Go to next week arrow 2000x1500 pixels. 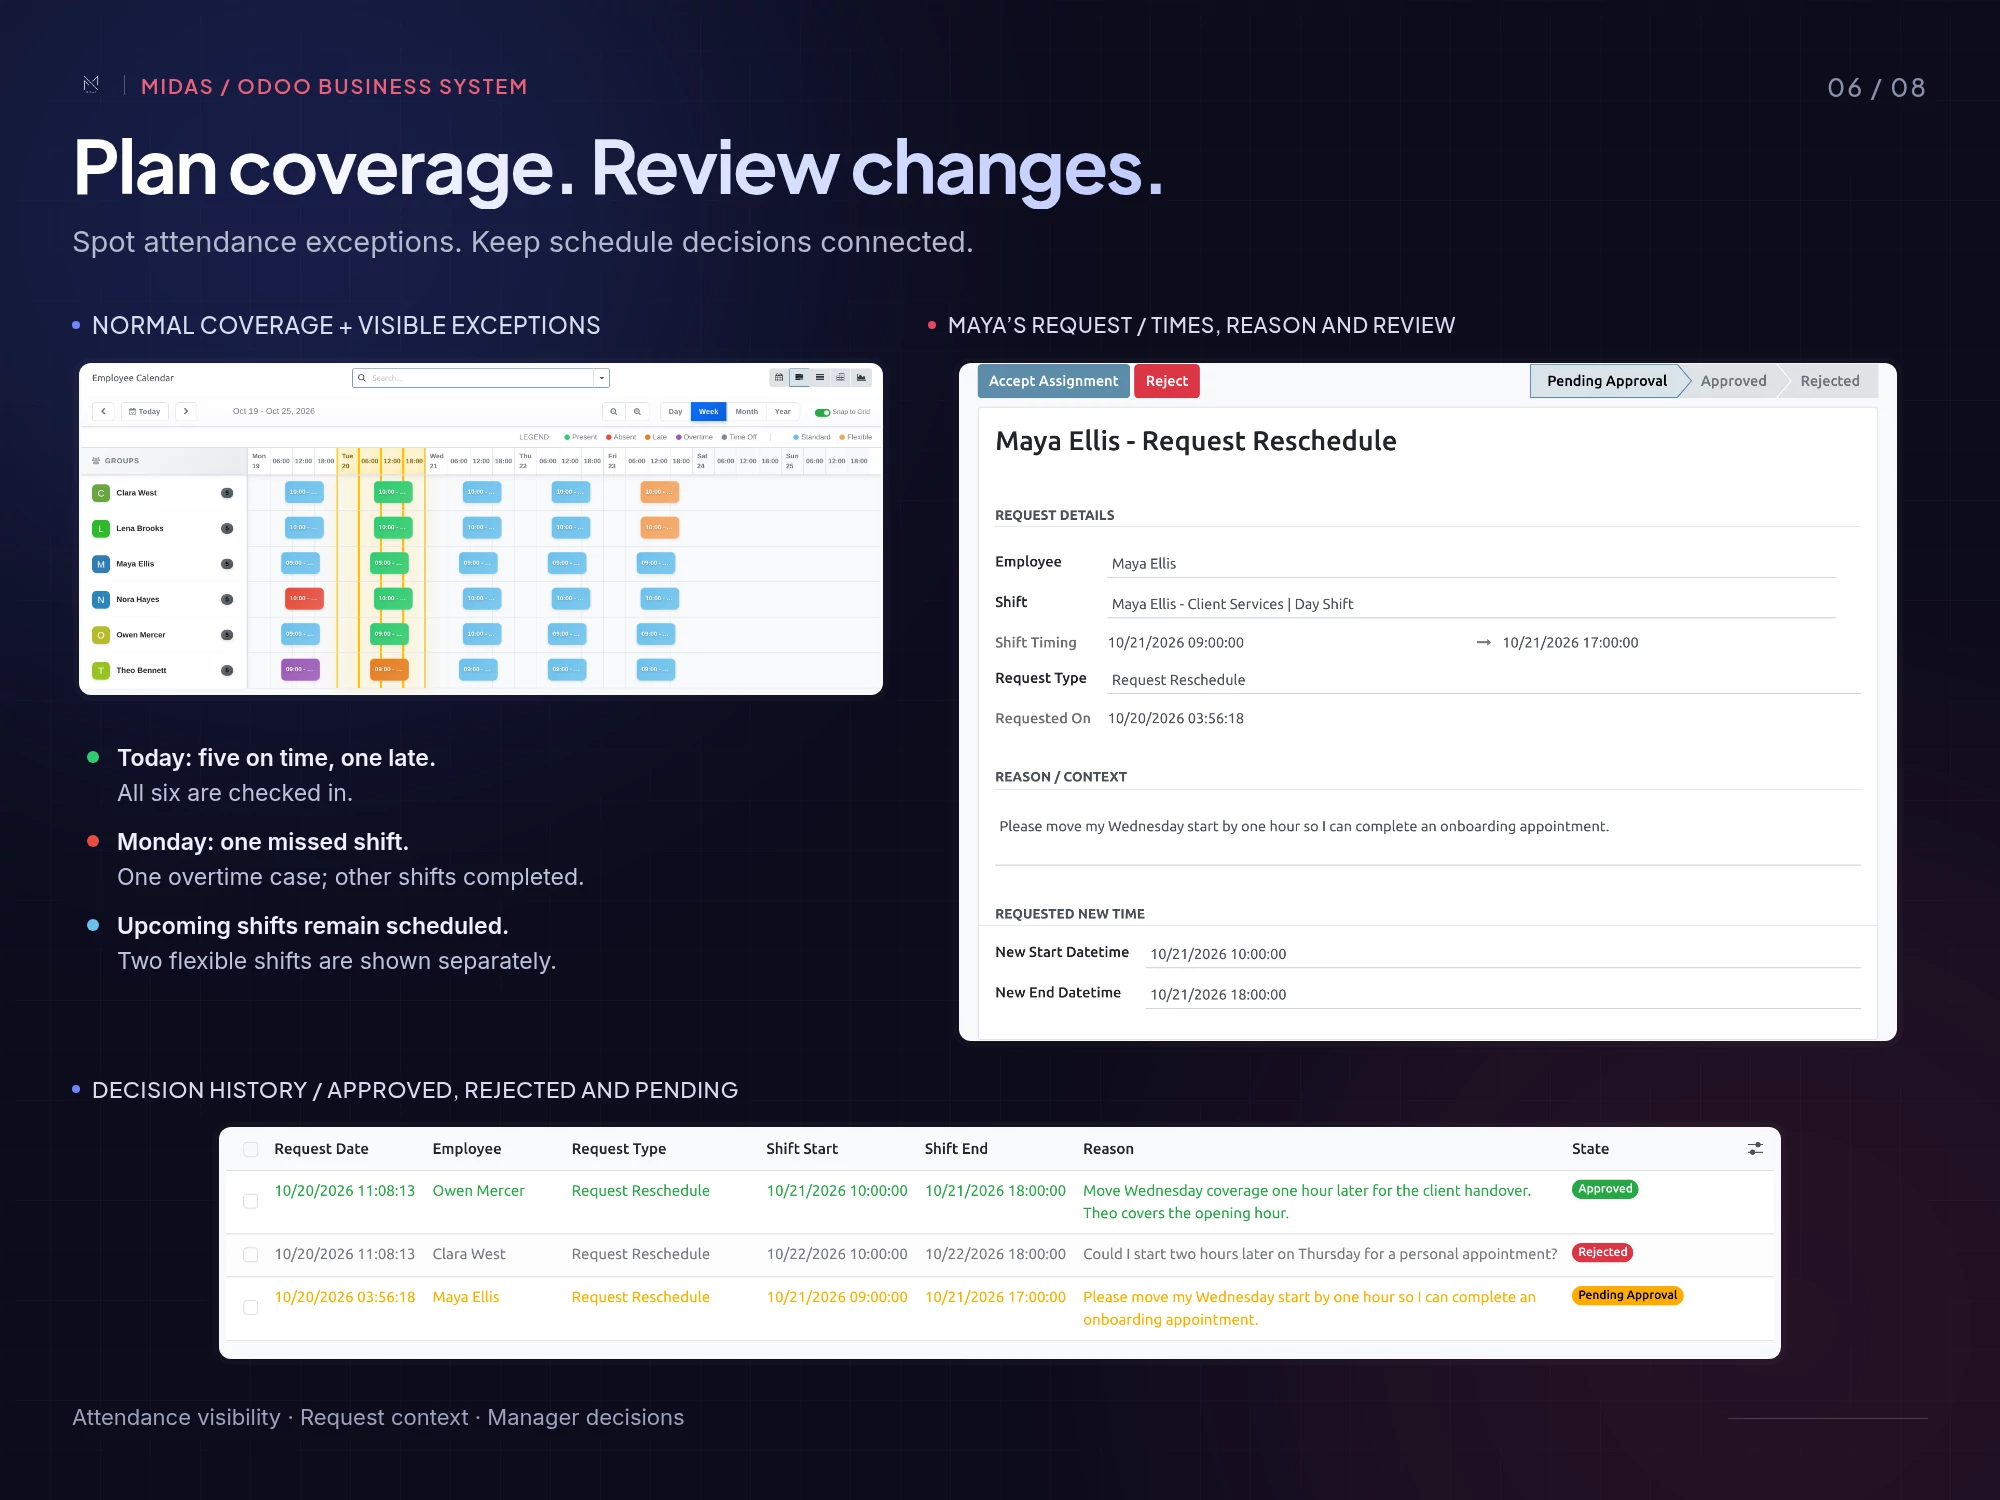186,411
